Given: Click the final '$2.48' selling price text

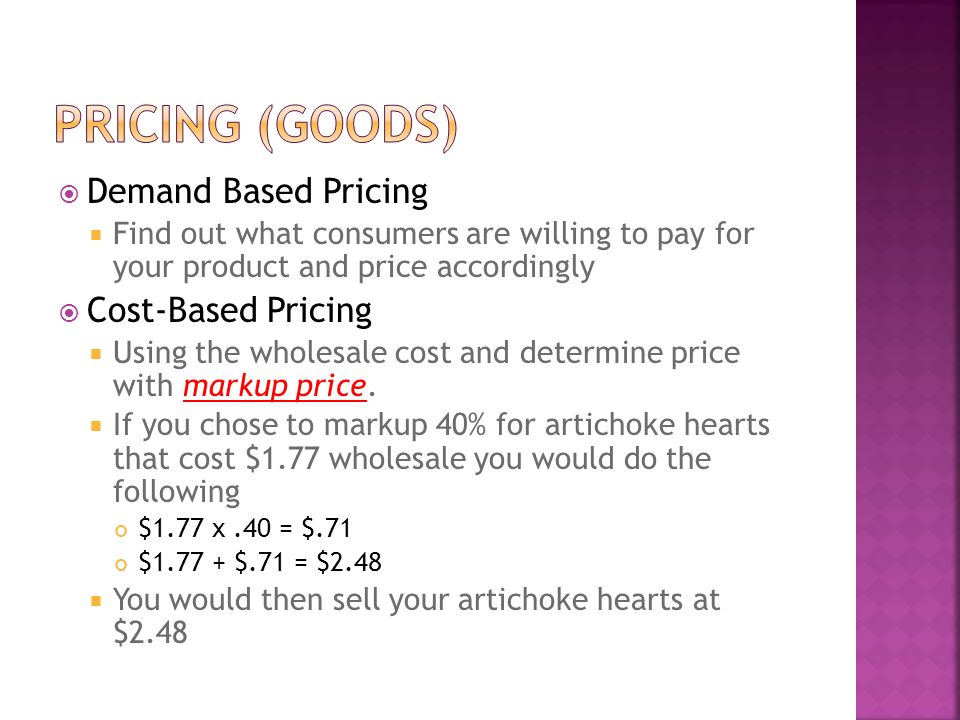Looking at the screenshot, I should pyautogui.click(x=150, y=632).
